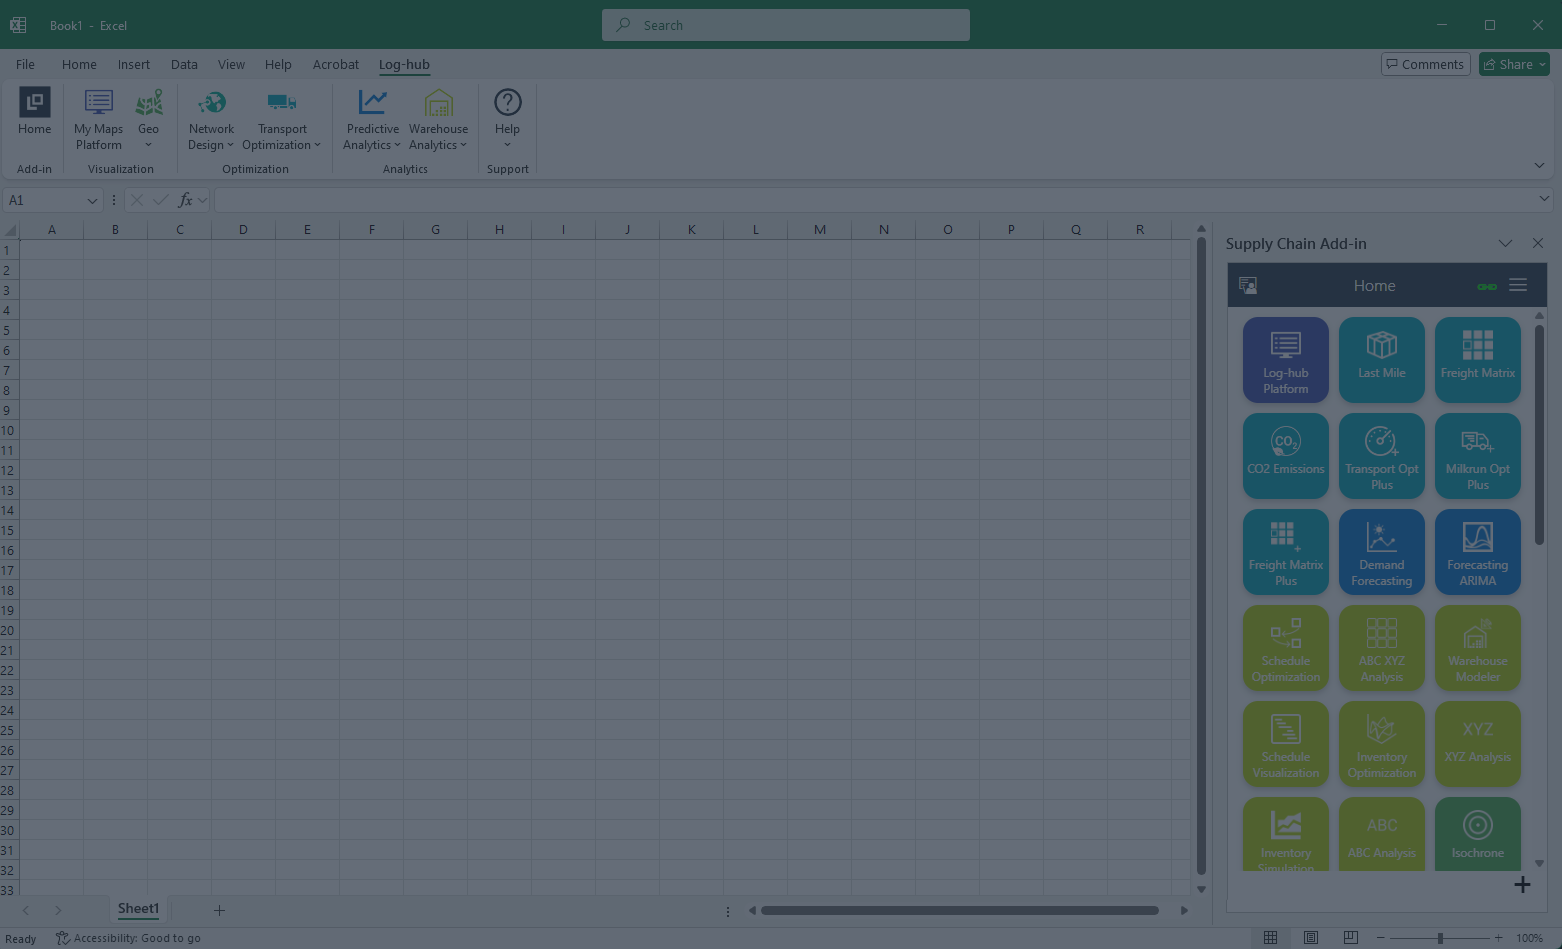
Task: Switch to Page Break Preview
Action: point(1350,937)
